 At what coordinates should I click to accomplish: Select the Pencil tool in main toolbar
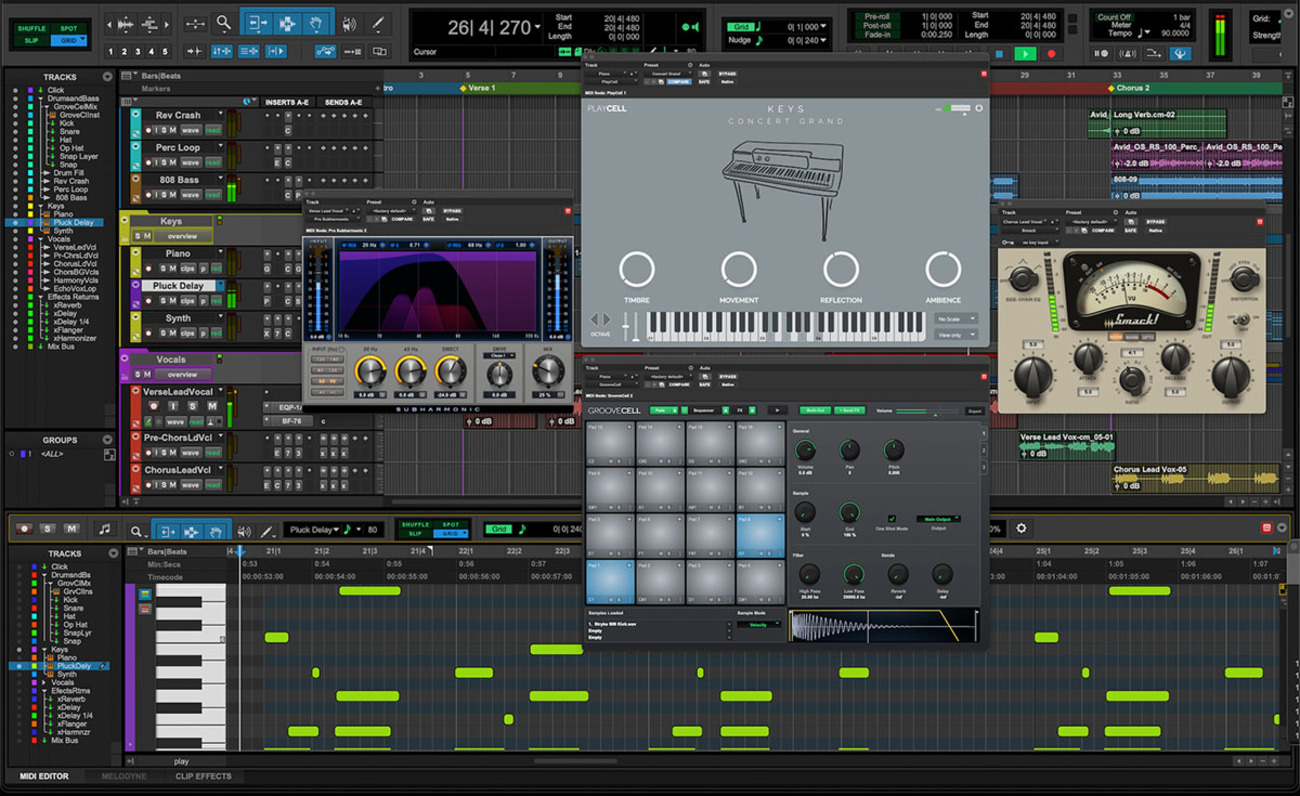click(x=378, y=24)
